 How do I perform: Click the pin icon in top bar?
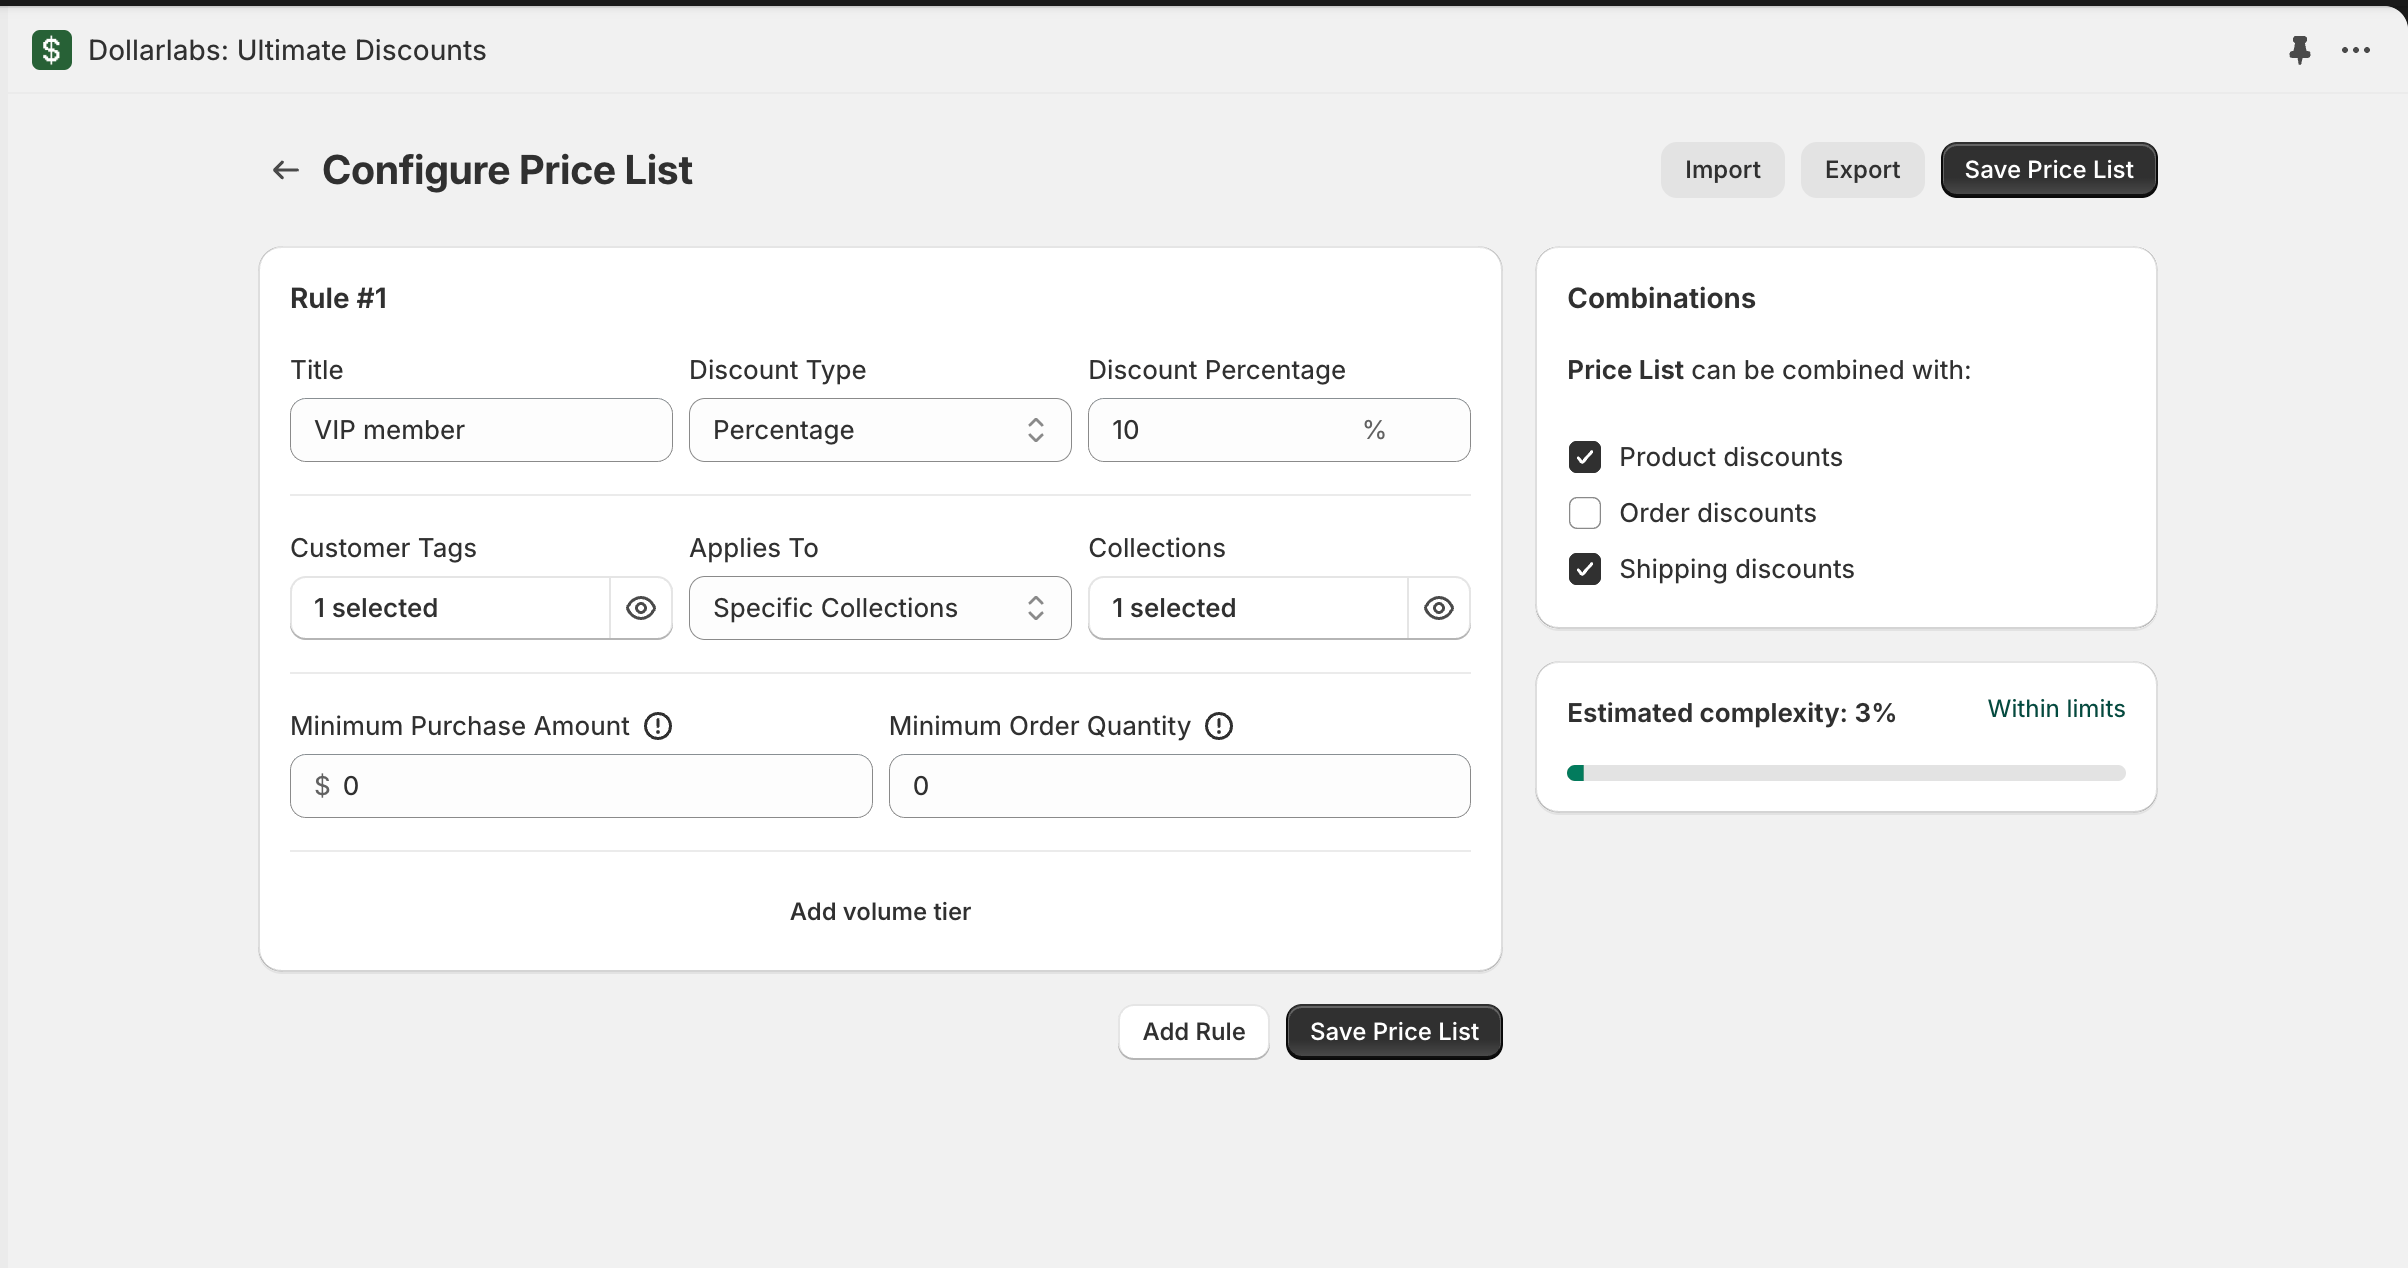click(x=2299, y=50)
